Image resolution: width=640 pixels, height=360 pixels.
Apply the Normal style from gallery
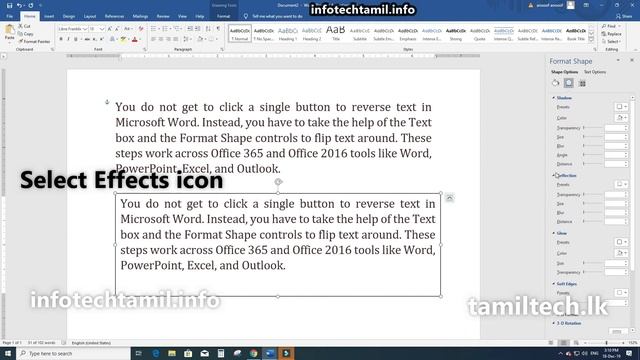240,33
